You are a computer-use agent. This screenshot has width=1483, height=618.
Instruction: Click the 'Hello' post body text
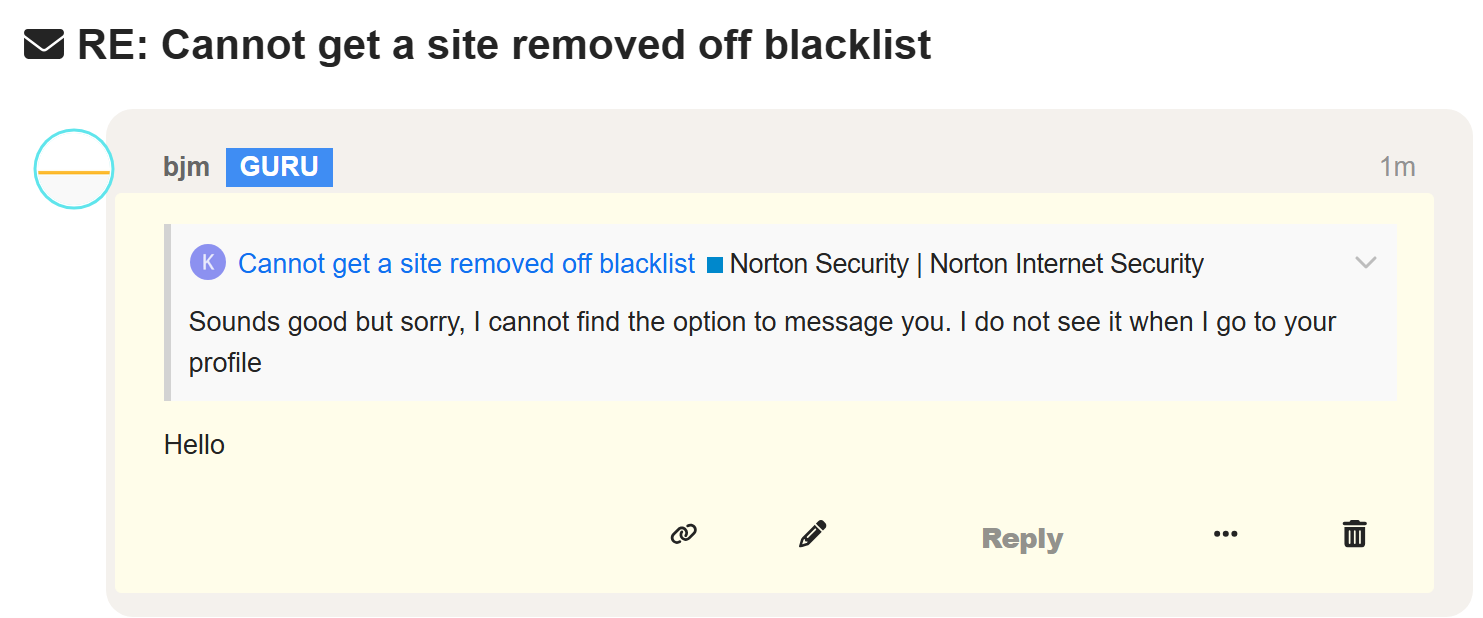tap(194, 445)
